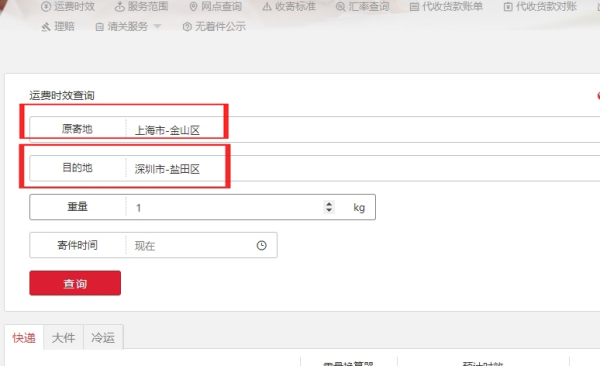
Task: Click the 目的地 label
Action: (x=77, y=168)
